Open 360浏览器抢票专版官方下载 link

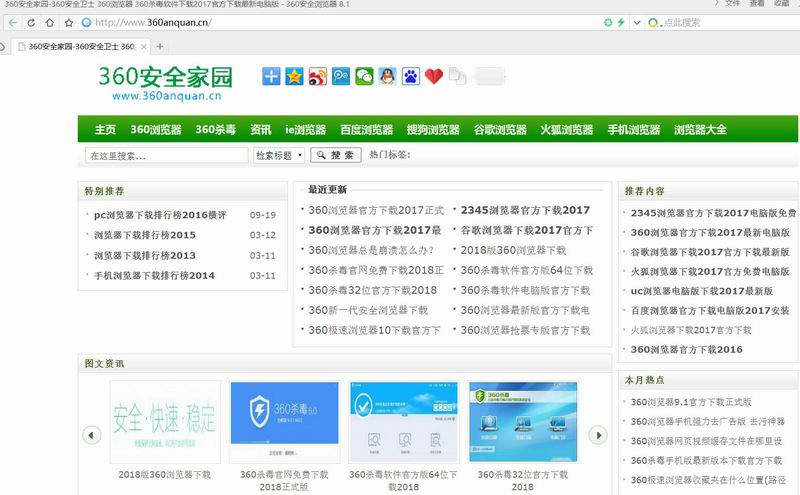pos(525,331)
